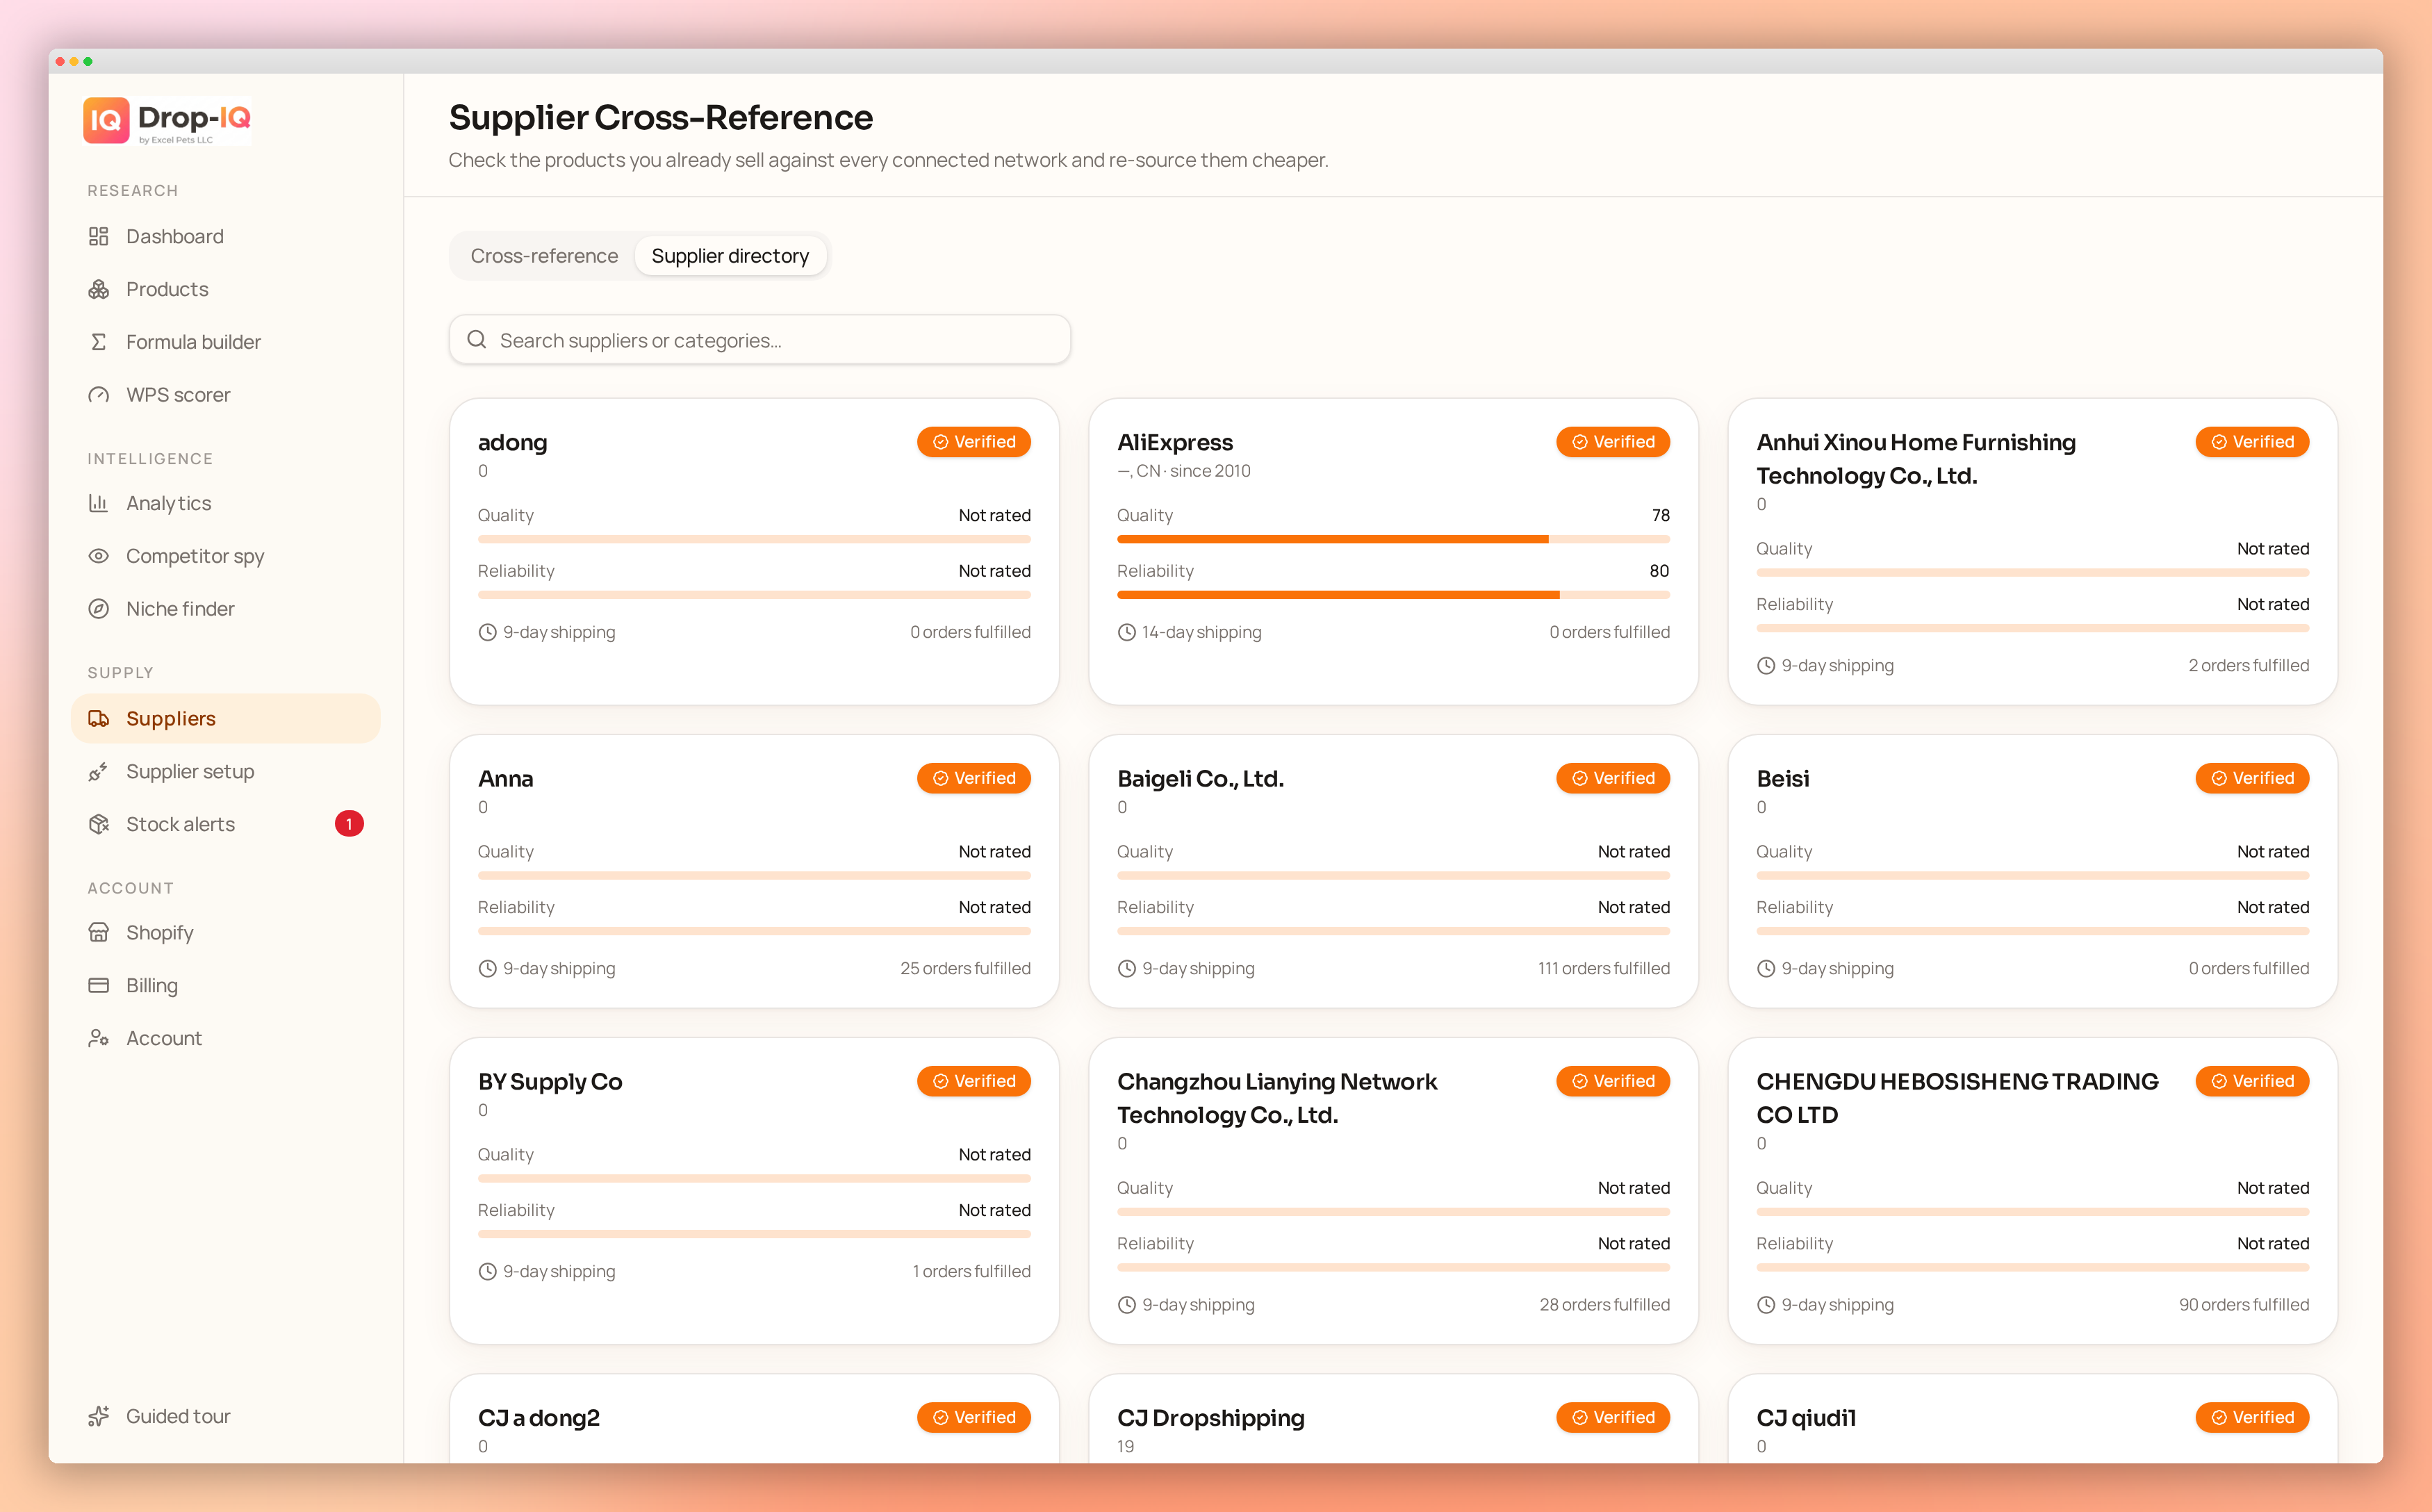
Task: Click AliExpress Reliability progress bar
Action: point(1393,595)
